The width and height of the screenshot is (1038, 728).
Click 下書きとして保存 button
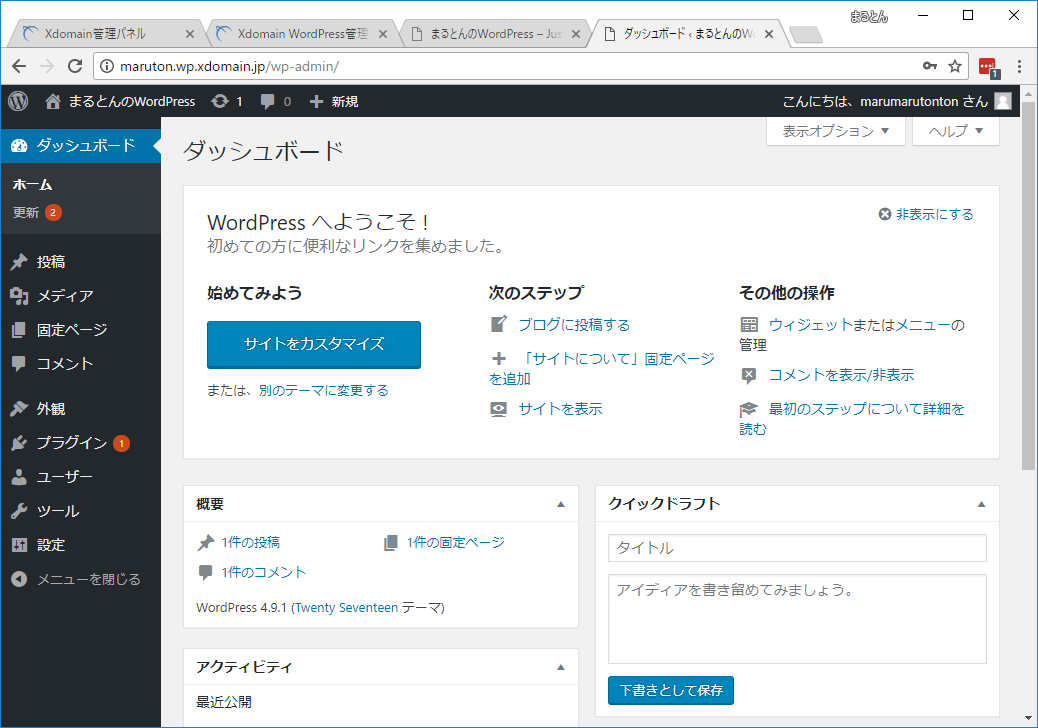pos(671,690)
